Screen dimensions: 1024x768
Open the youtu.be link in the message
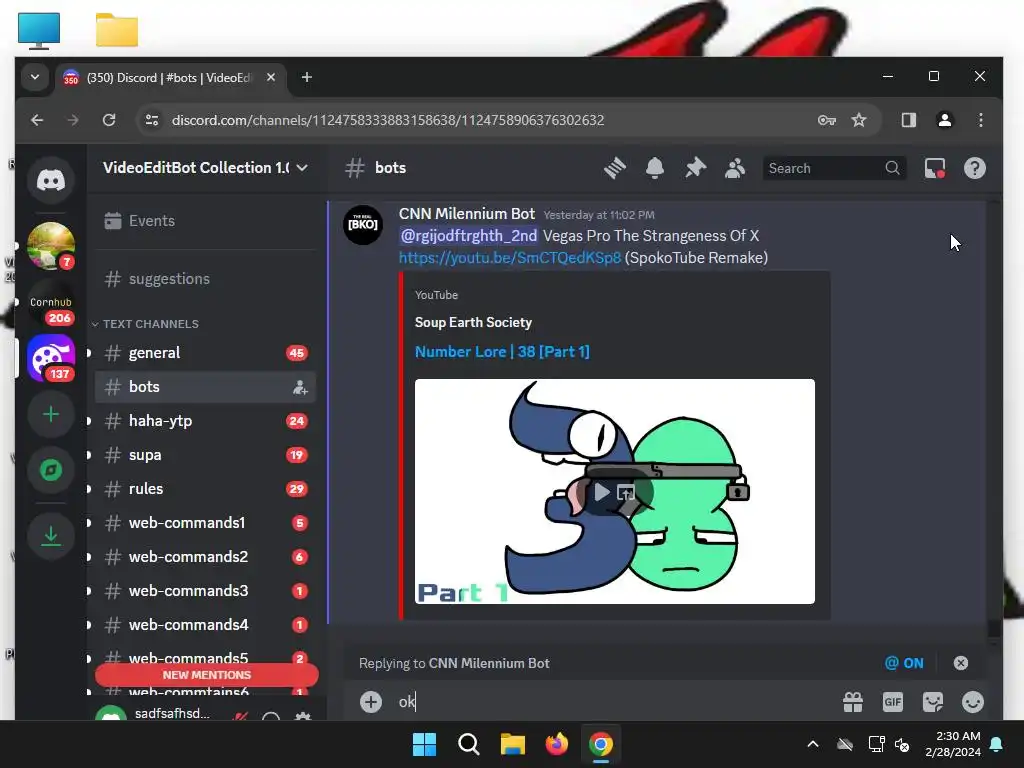pos(509,258)
